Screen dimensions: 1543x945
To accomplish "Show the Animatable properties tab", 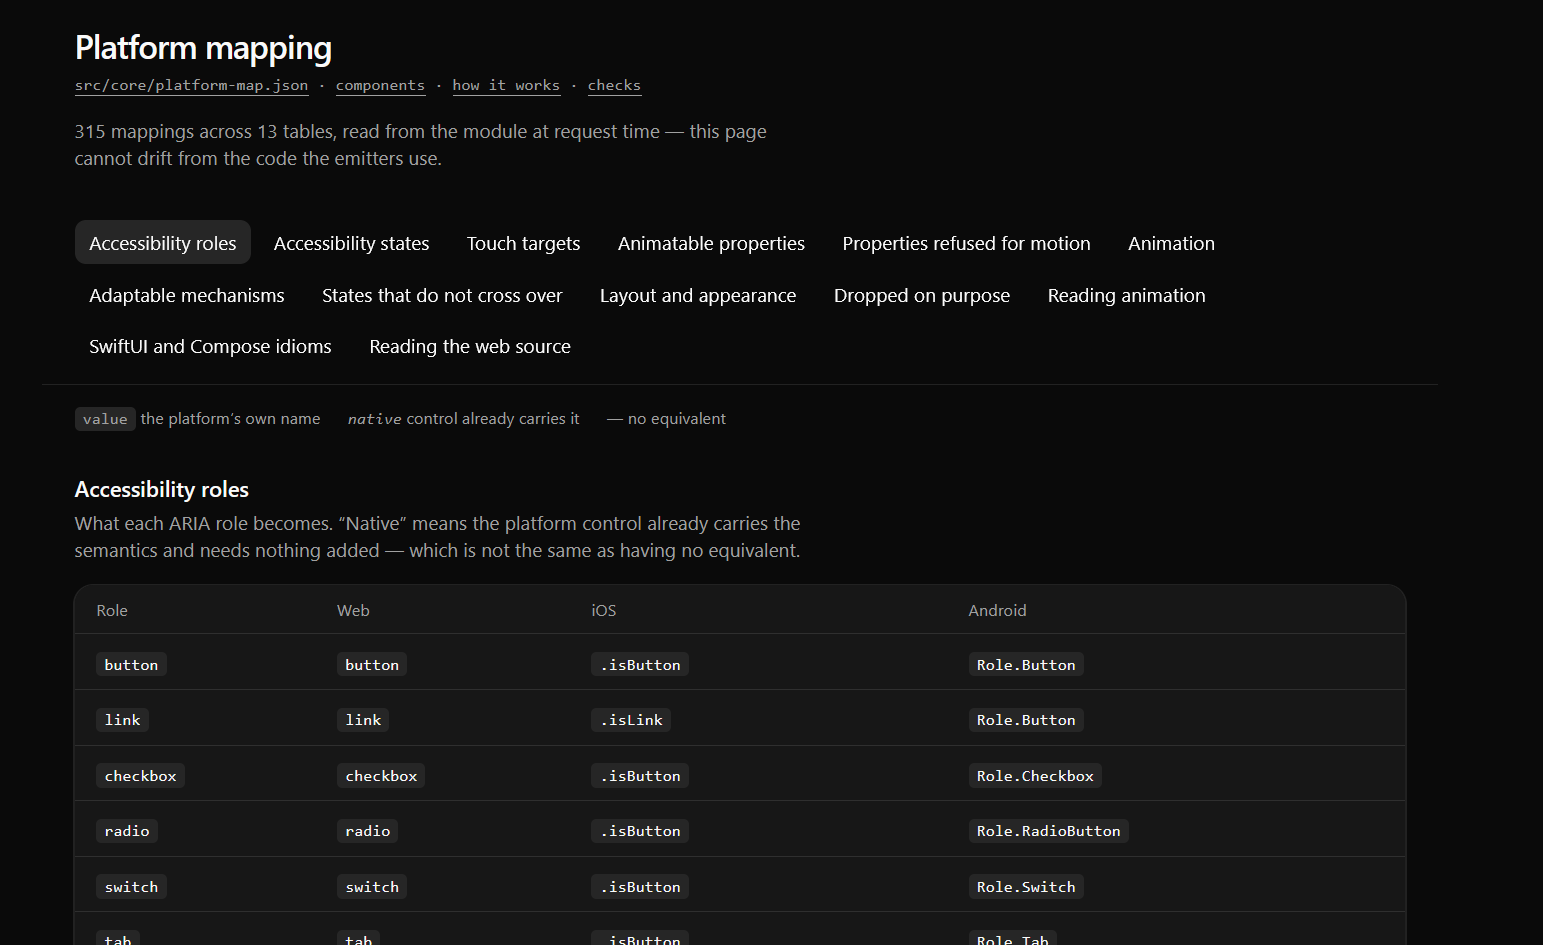I will pos(711,243).
